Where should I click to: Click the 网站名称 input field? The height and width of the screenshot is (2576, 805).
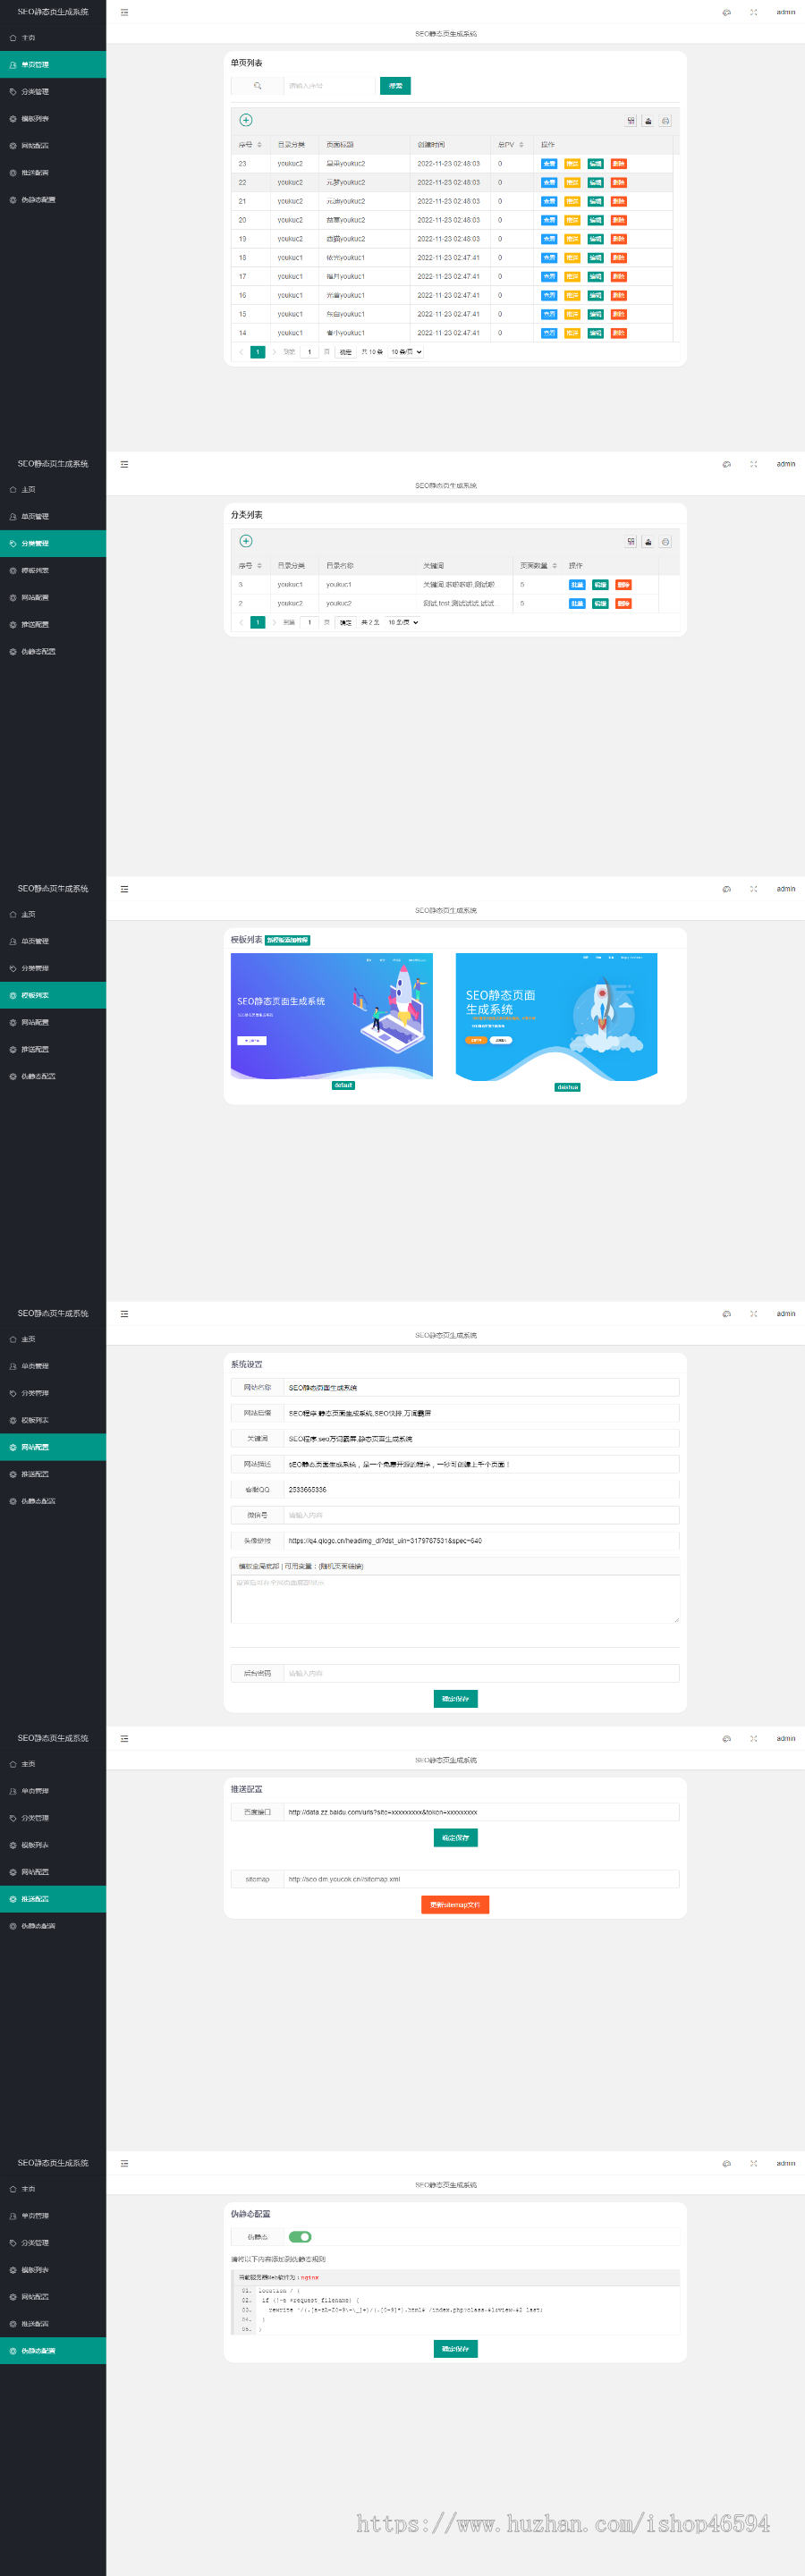[x=481, y=1388]
